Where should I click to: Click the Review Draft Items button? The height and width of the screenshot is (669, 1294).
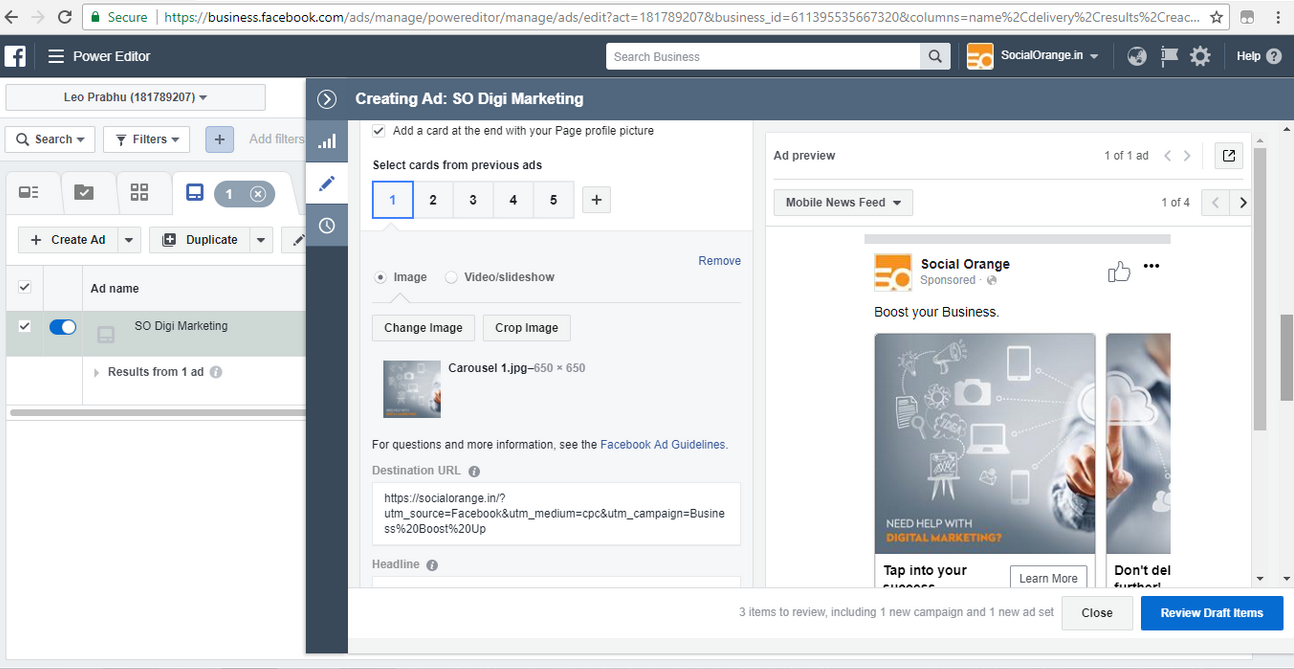click(1211, 612)
